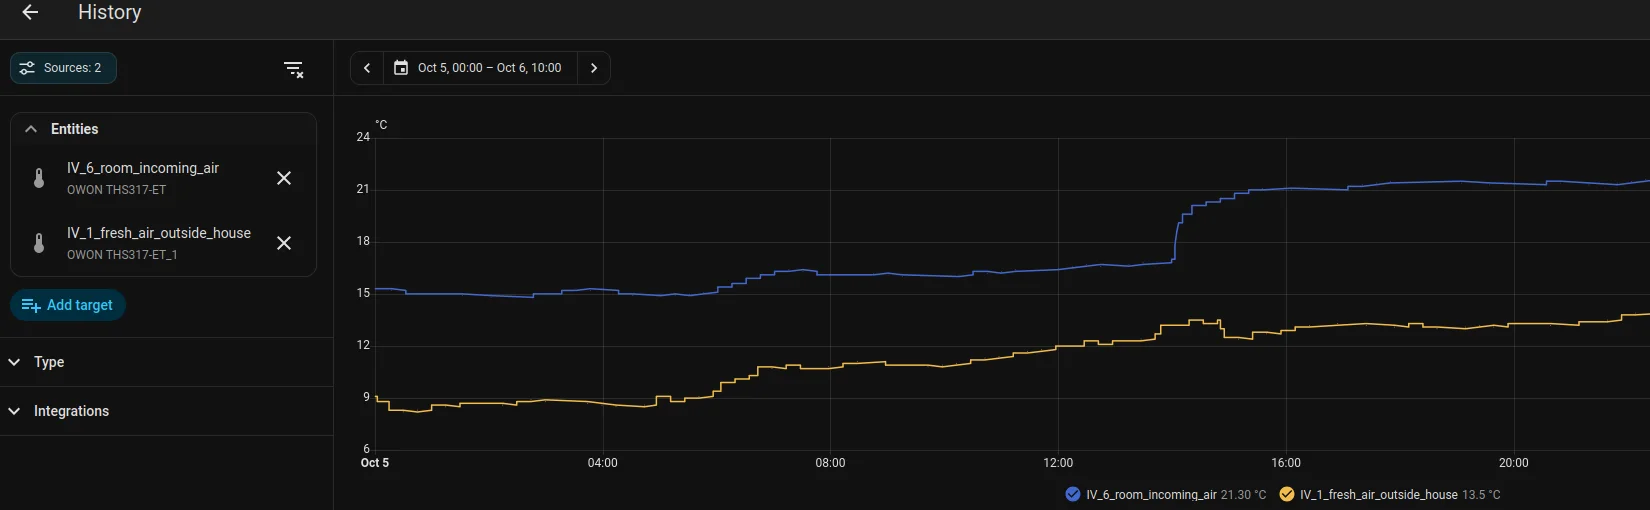The height and width of the screenshot is (510, 1650).
Task: Clear all filters with the filter-remove icon
Action: click(x=293, y=69)
